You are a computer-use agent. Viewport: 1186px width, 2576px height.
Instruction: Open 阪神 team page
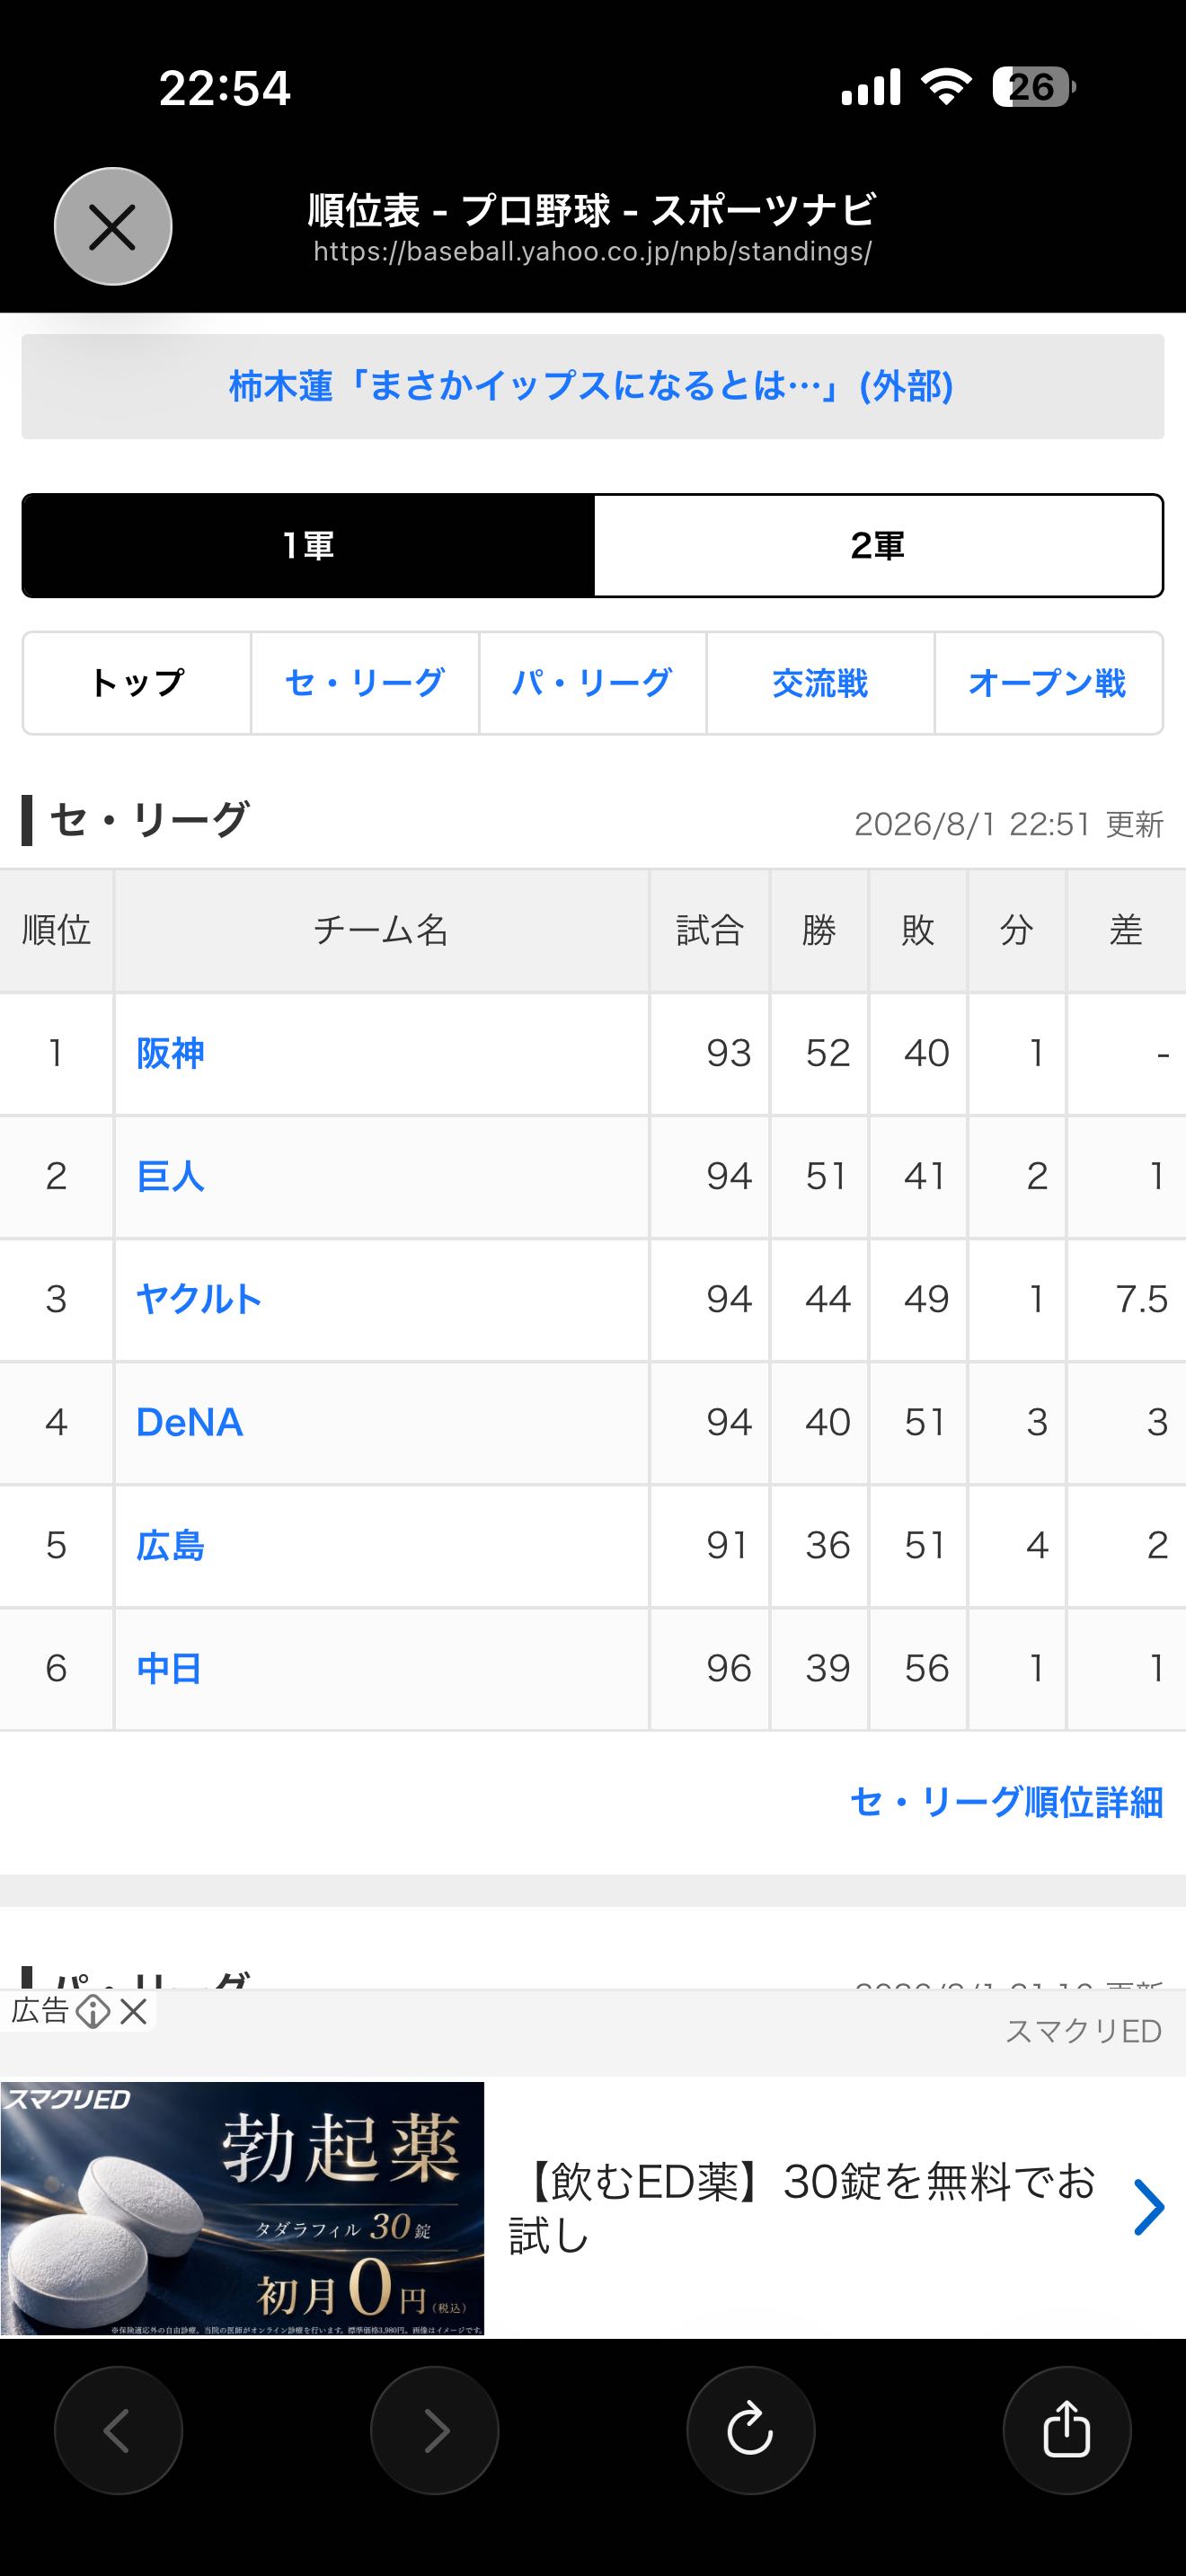point(170,1053)
